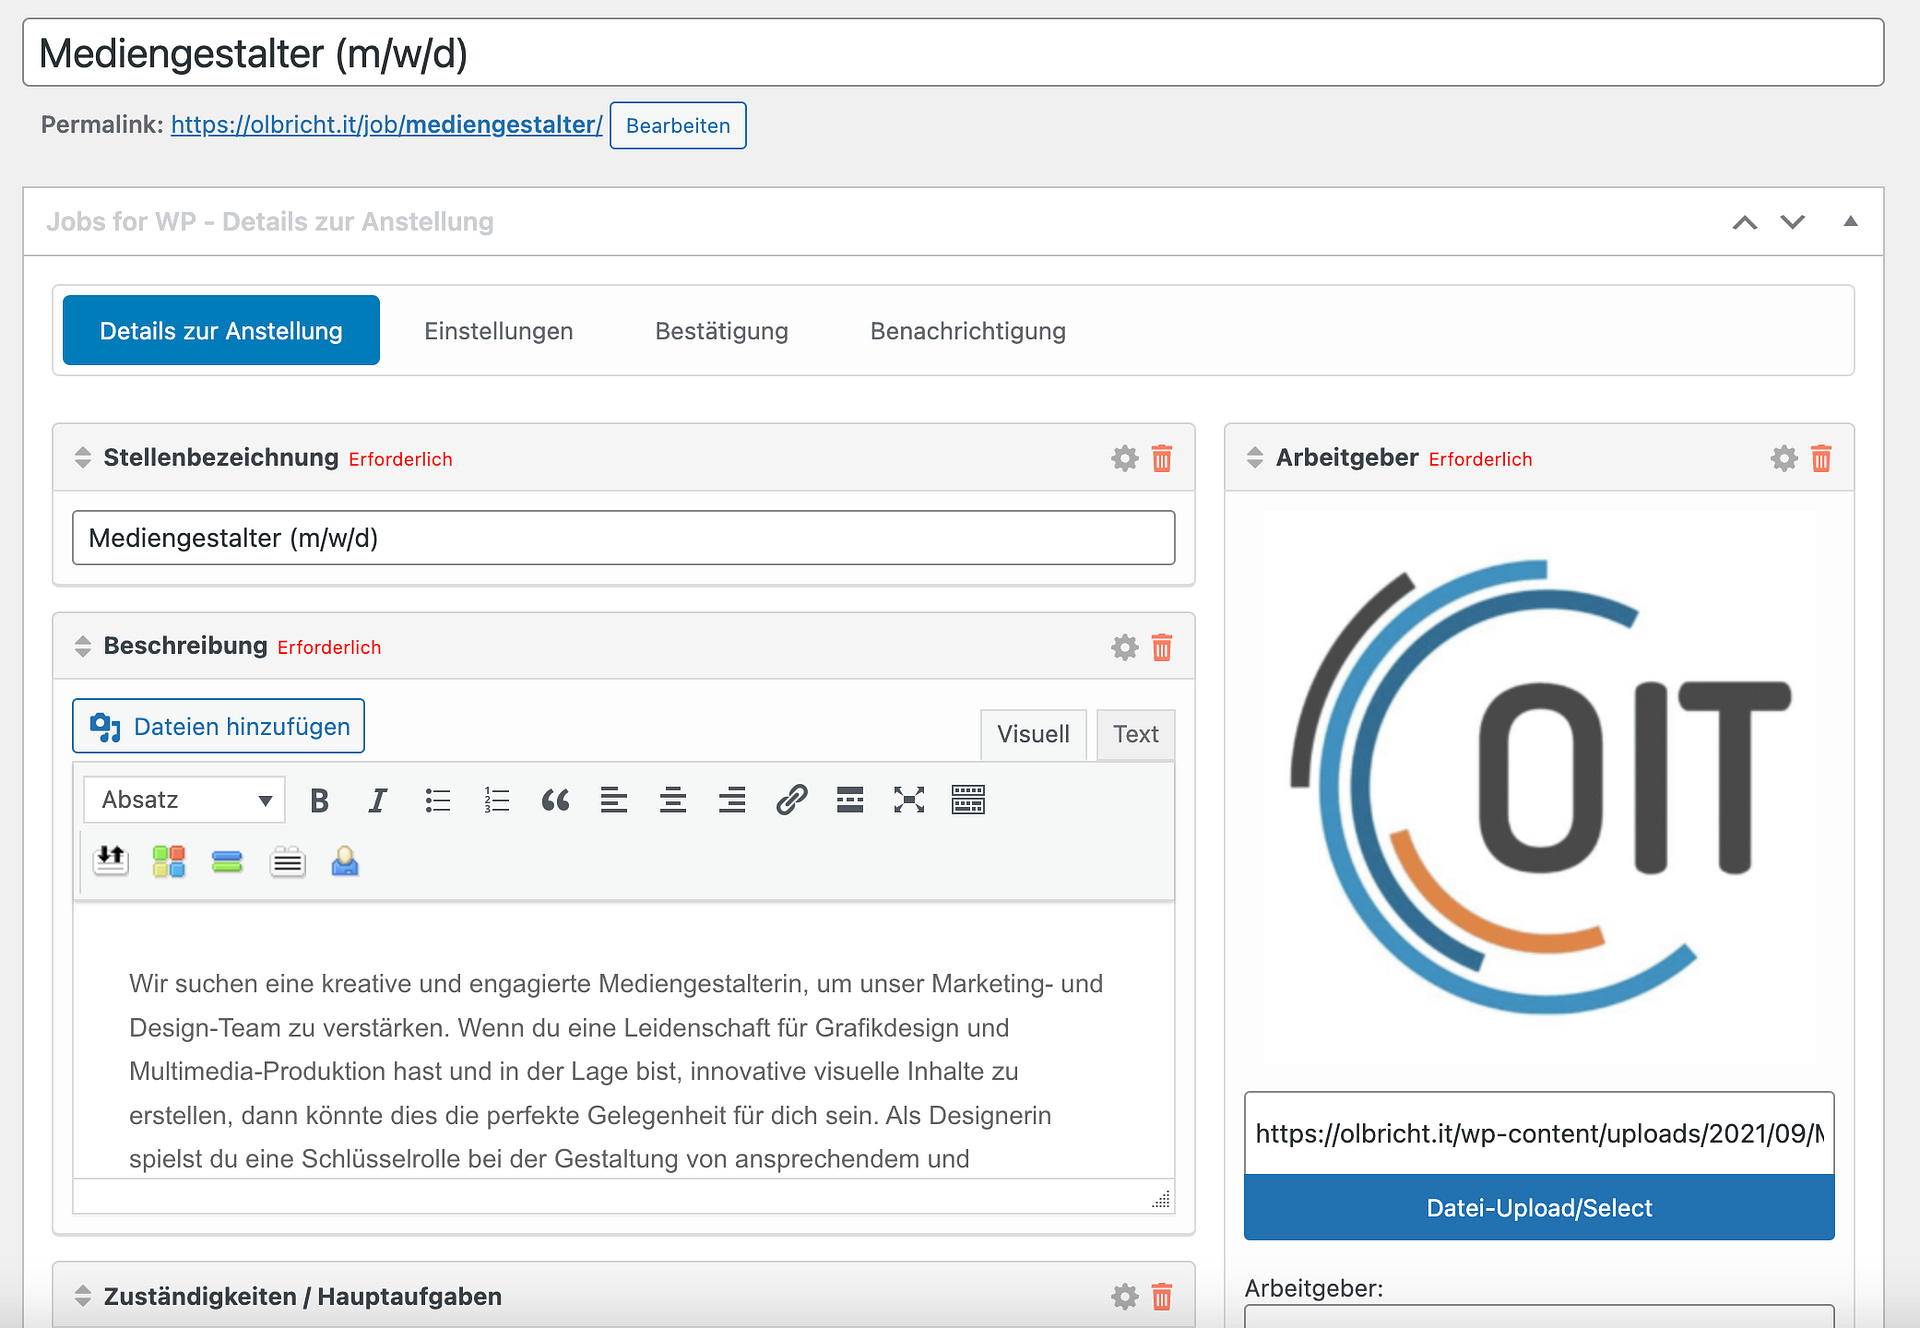Grab the editor resize handle corner

1161,1199
